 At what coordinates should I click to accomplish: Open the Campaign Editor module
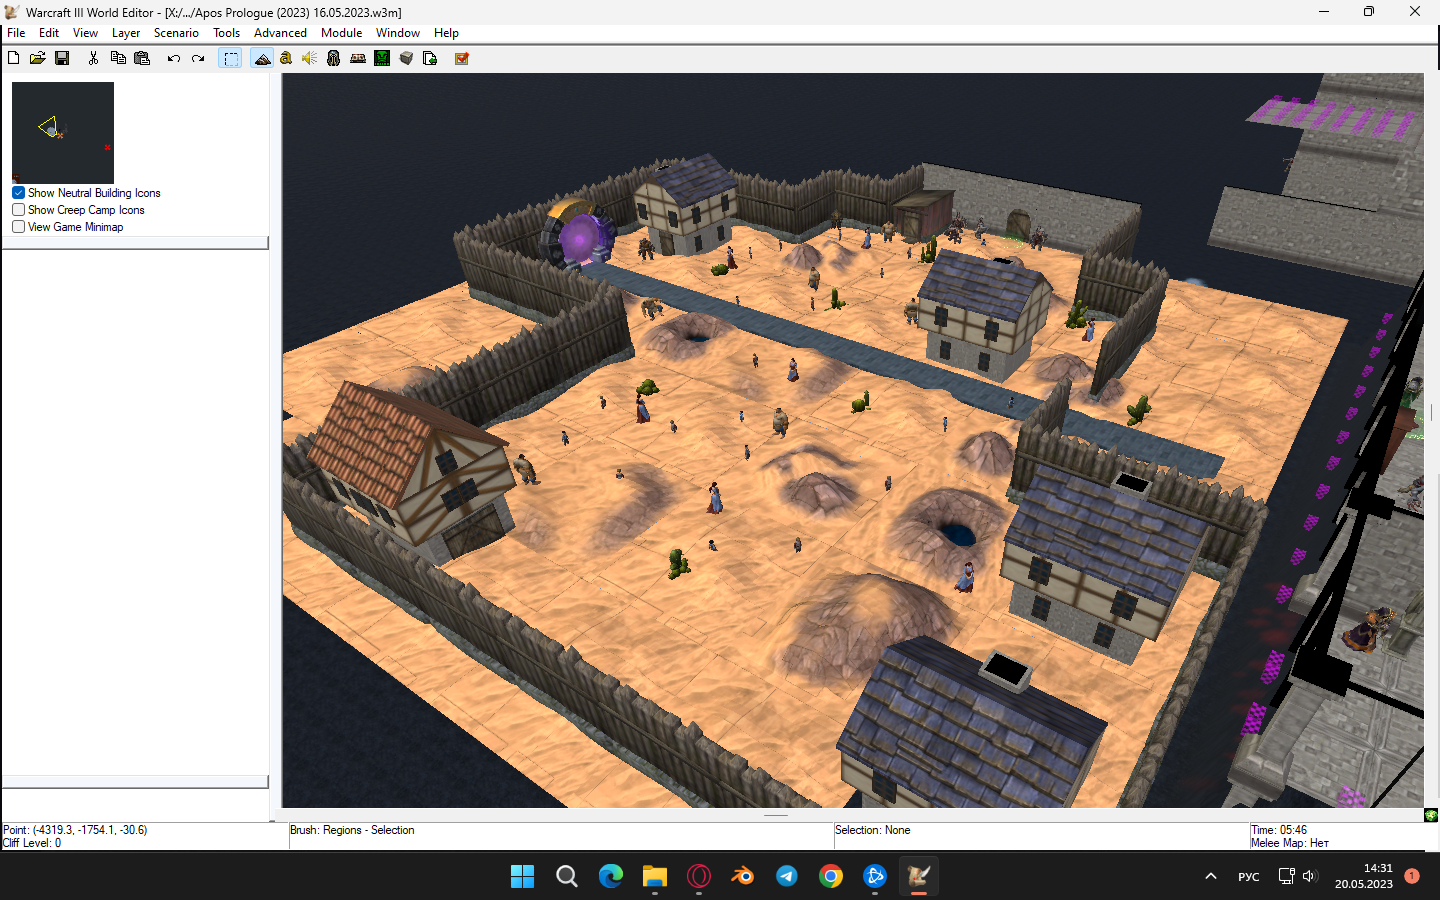pos(358,58)
